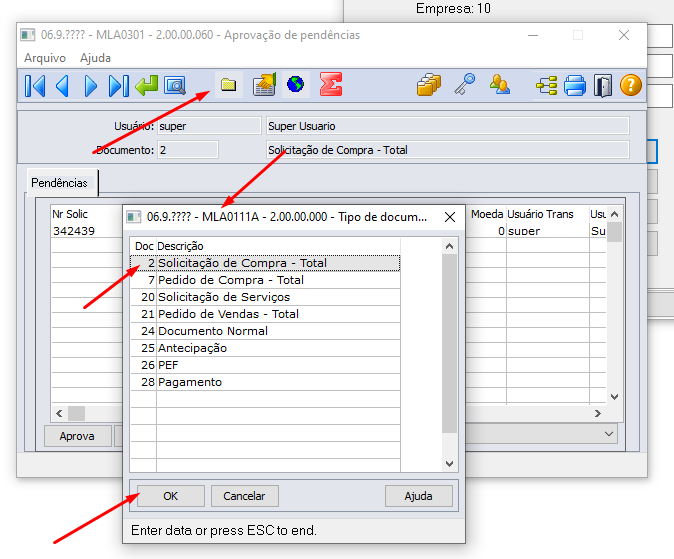This screenshot has height=559, width=674.
Task: Expand the dropdown beside Aprova row
Action: (x=609, y=434)
